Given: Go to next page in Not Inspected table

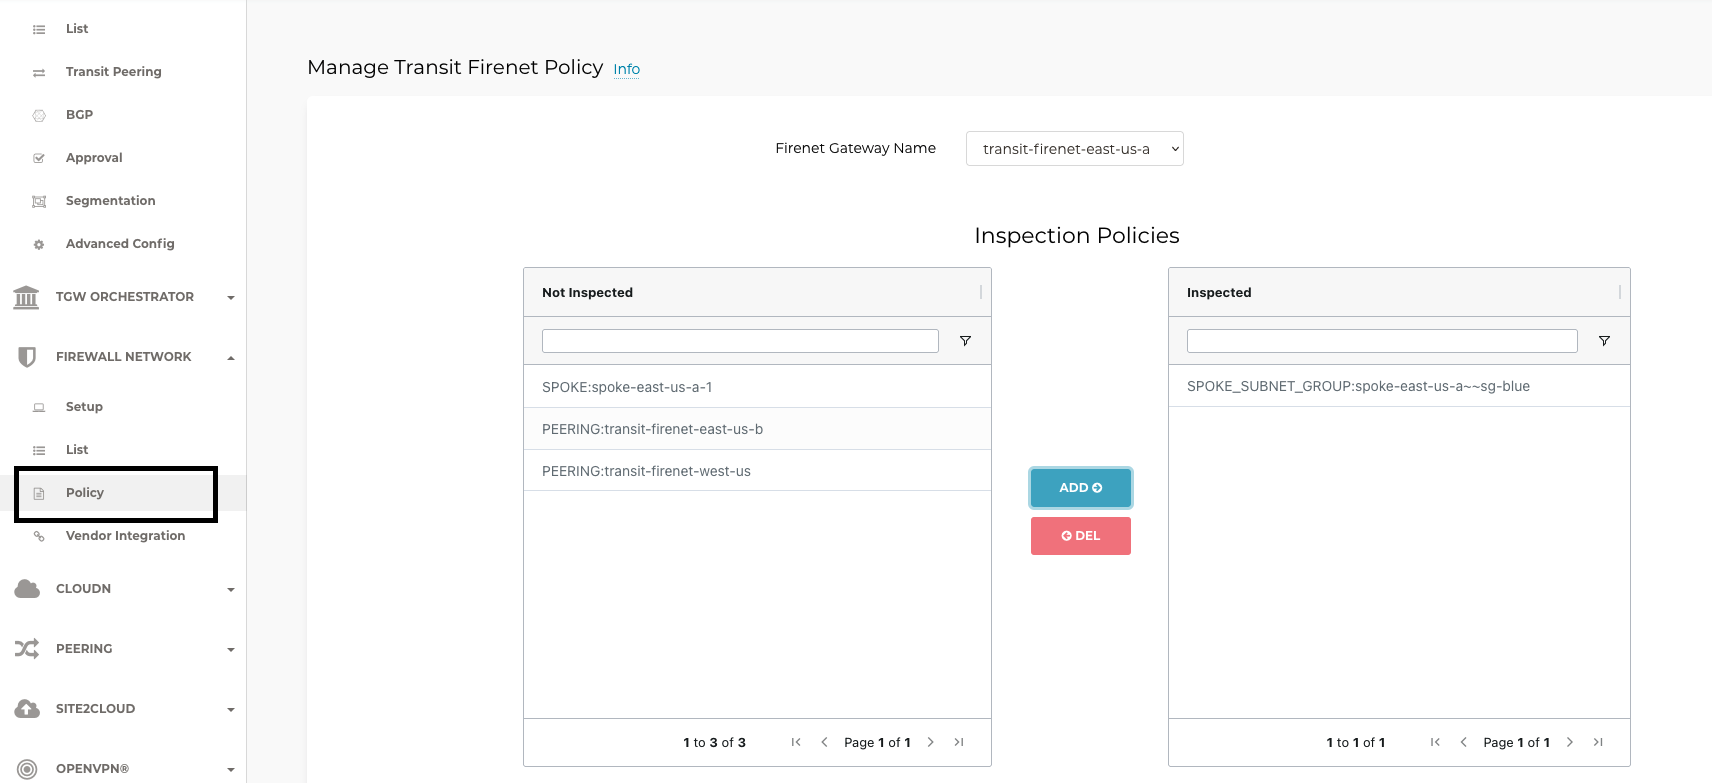Looking at the screenshot, I should tap(931, 742).
